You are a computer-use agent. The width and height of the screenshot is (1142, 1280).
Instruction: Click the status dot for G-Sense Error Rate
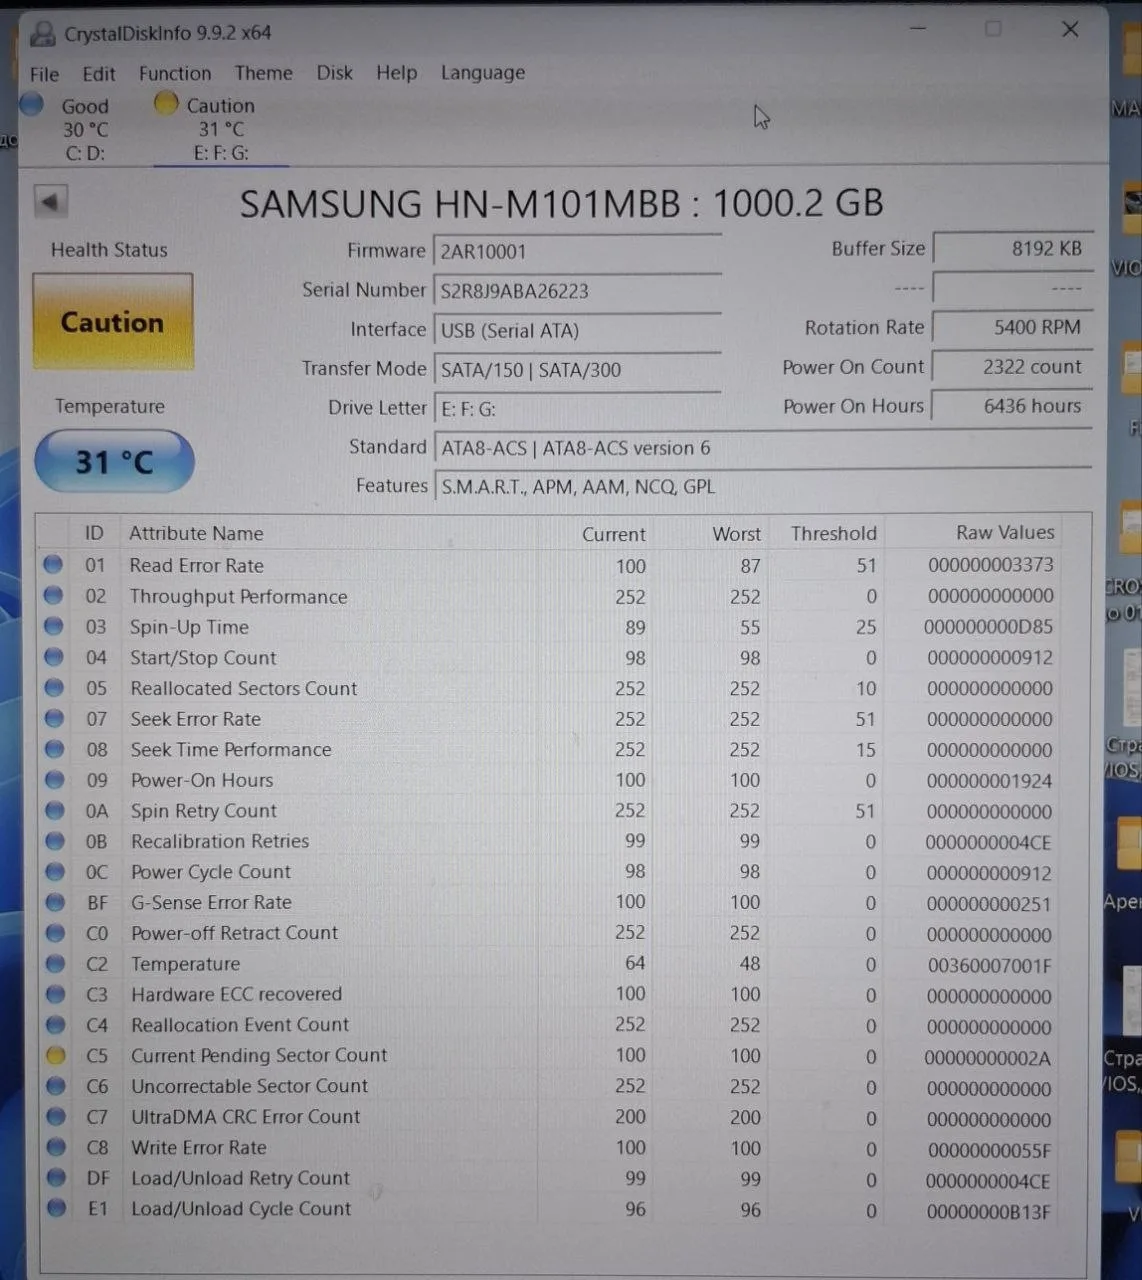(x=55, y=902)
